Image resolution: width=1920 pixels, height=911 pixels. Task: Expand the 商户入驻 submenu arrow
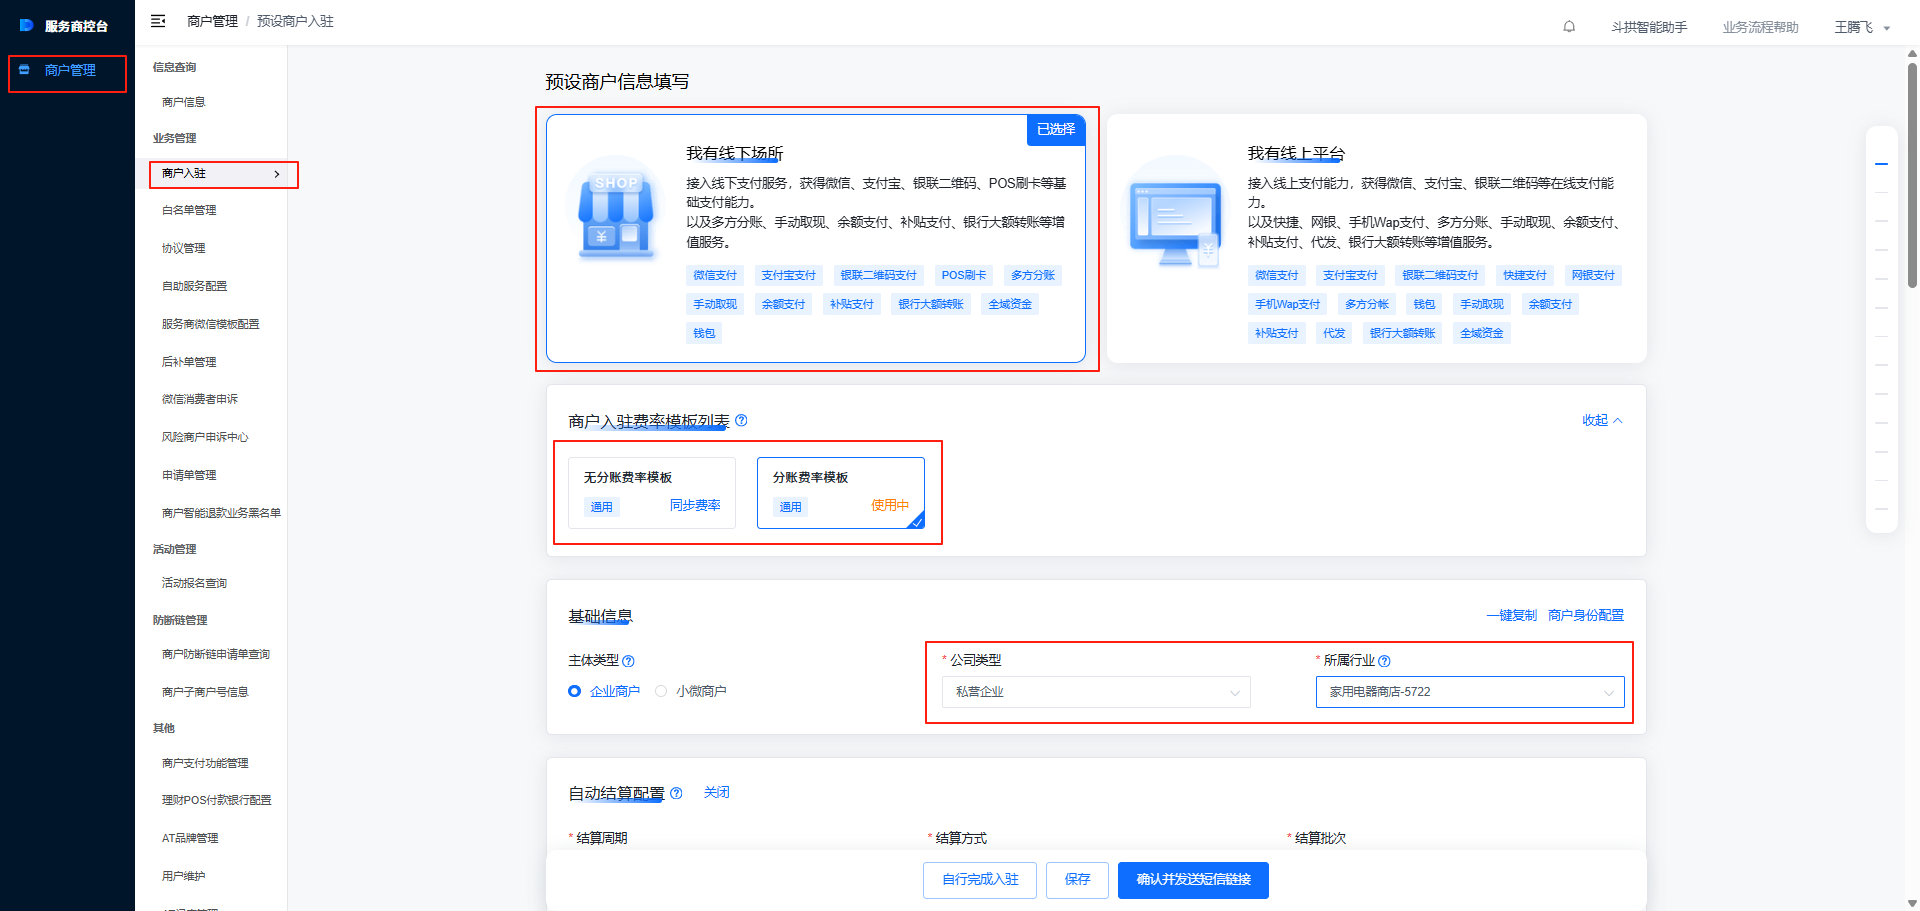tap(277, 174)
